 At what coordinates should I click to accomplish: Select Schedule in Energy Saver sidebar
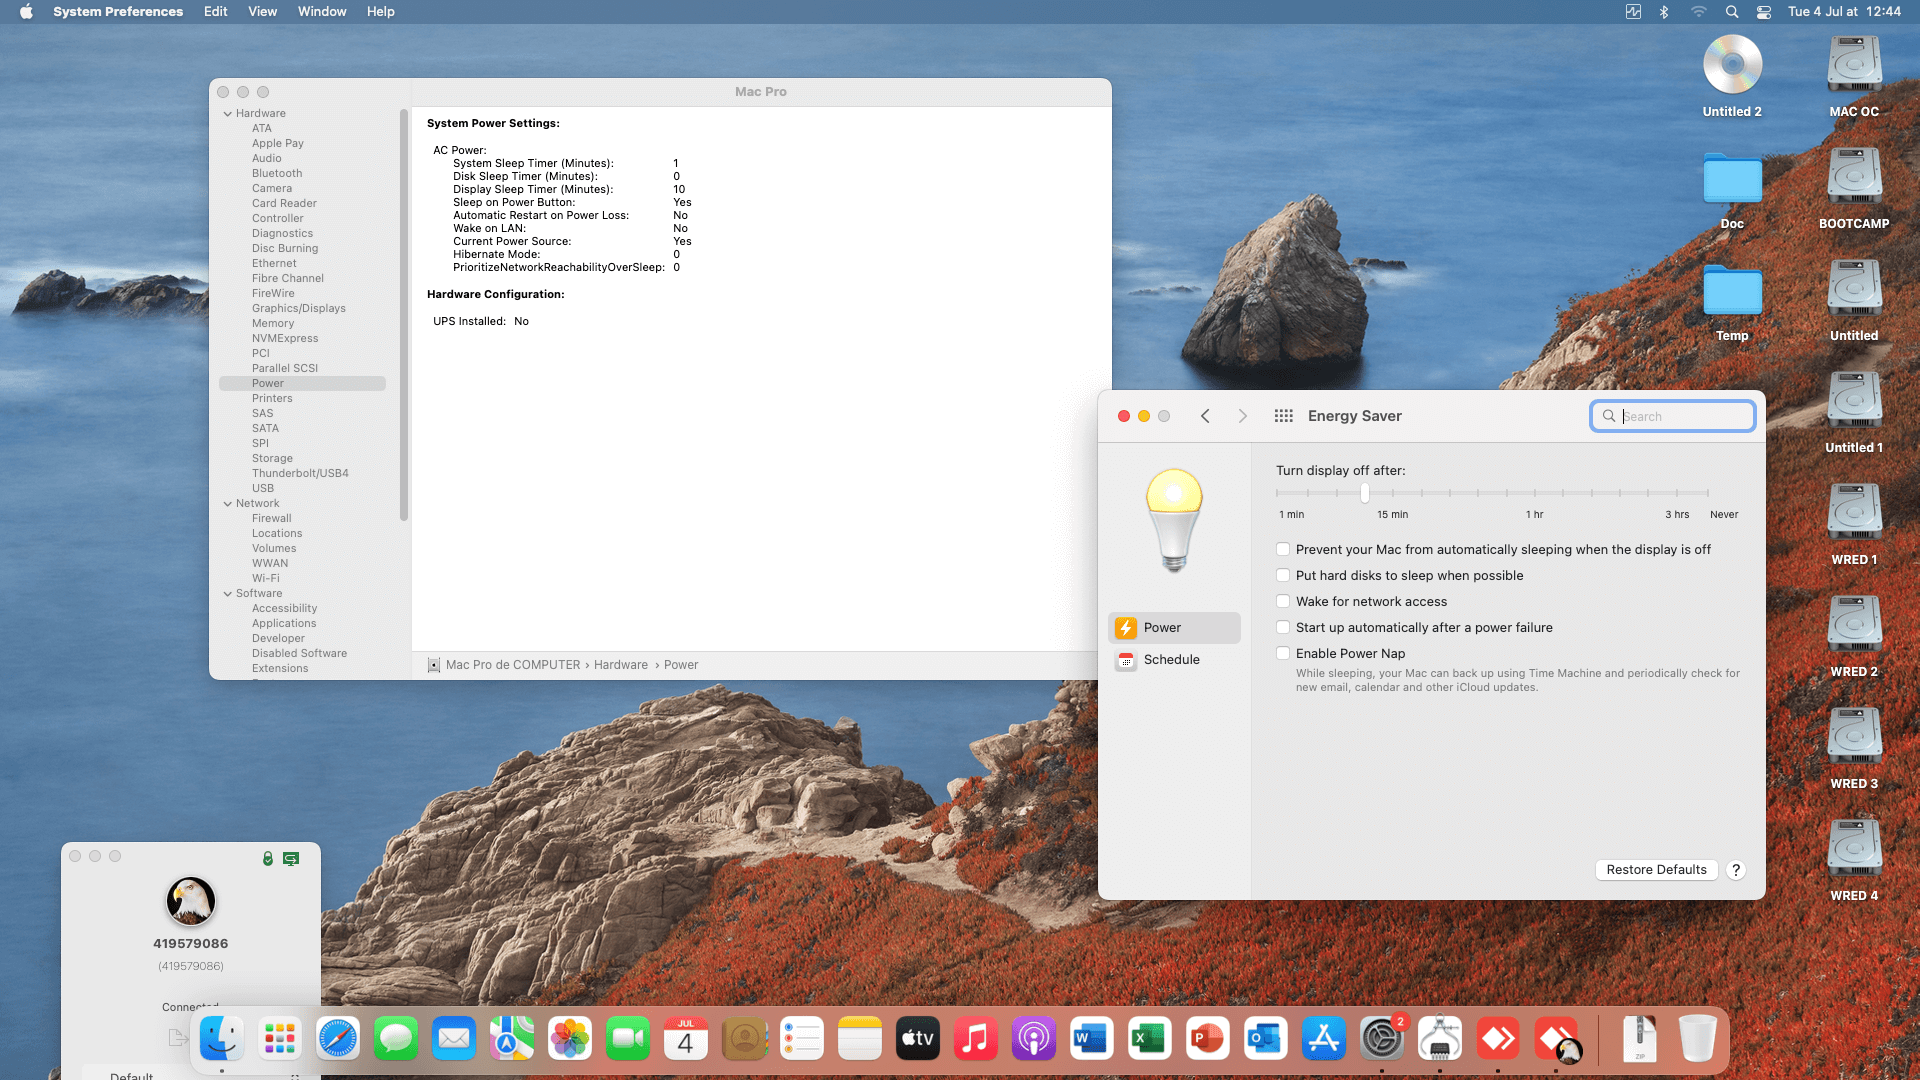tap(1174, 660)
